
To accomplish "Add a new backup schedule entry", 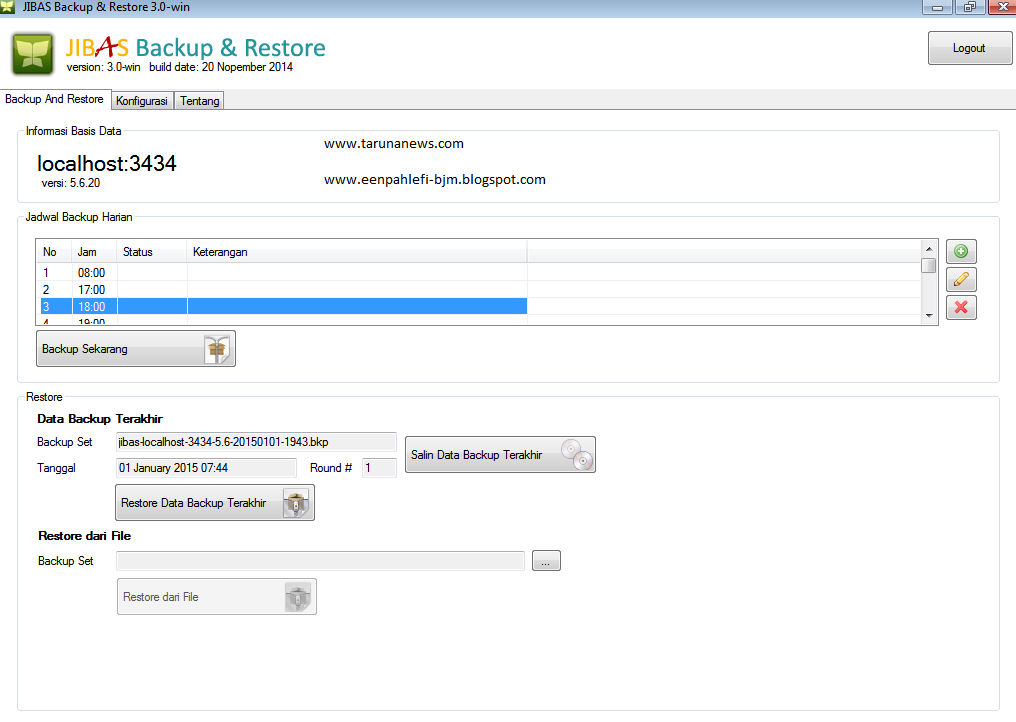I will pos(960,251).
